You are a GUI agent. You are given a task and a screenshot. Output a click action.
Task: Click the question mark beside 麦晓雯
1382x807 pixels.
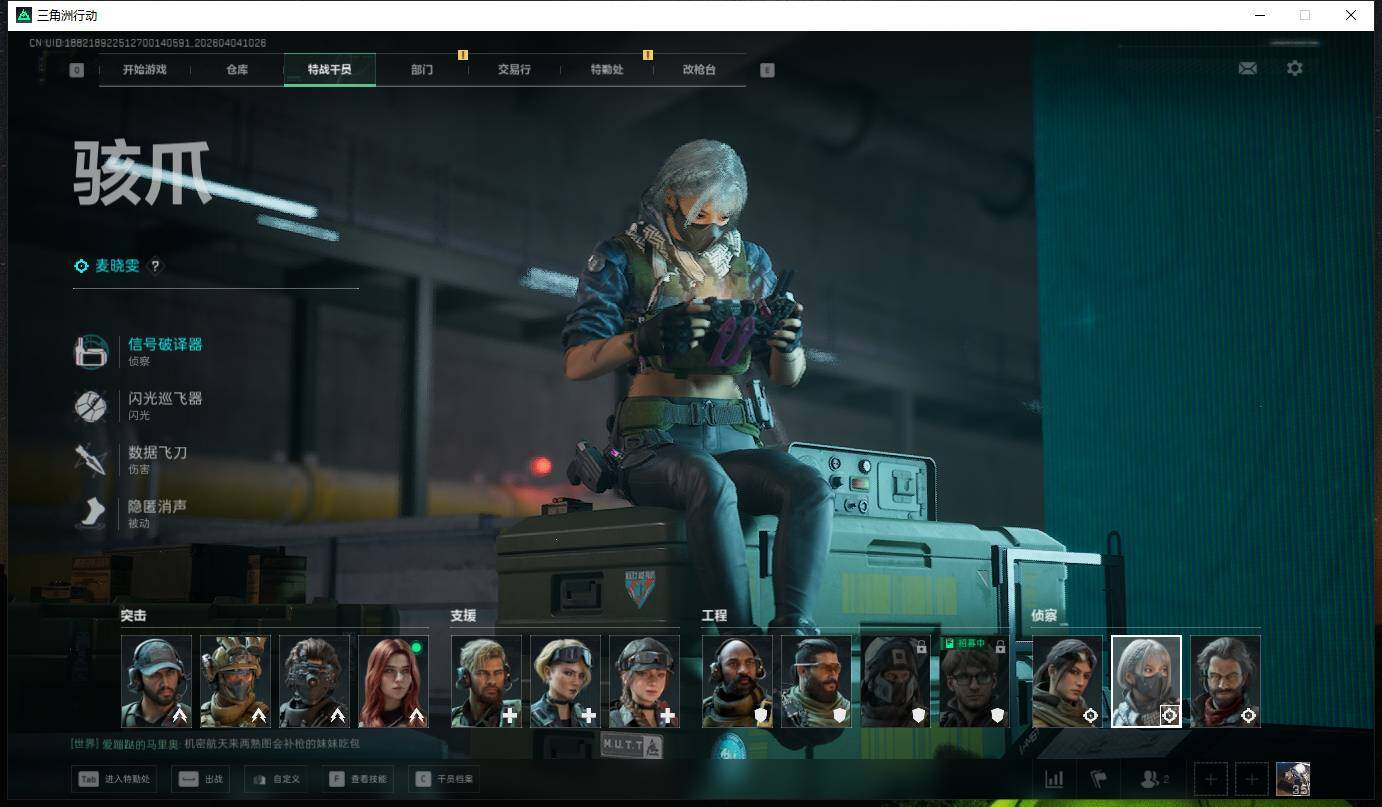155,266
